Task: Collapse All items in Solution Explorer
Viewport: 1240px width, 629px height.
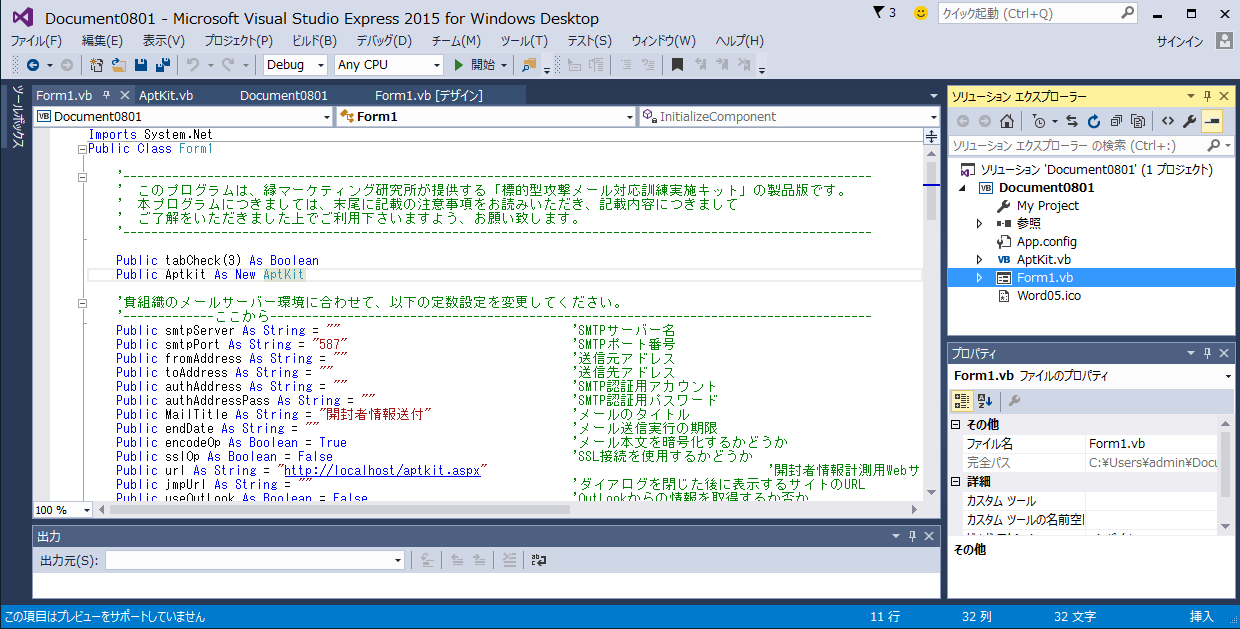Action: [1116, 121]
